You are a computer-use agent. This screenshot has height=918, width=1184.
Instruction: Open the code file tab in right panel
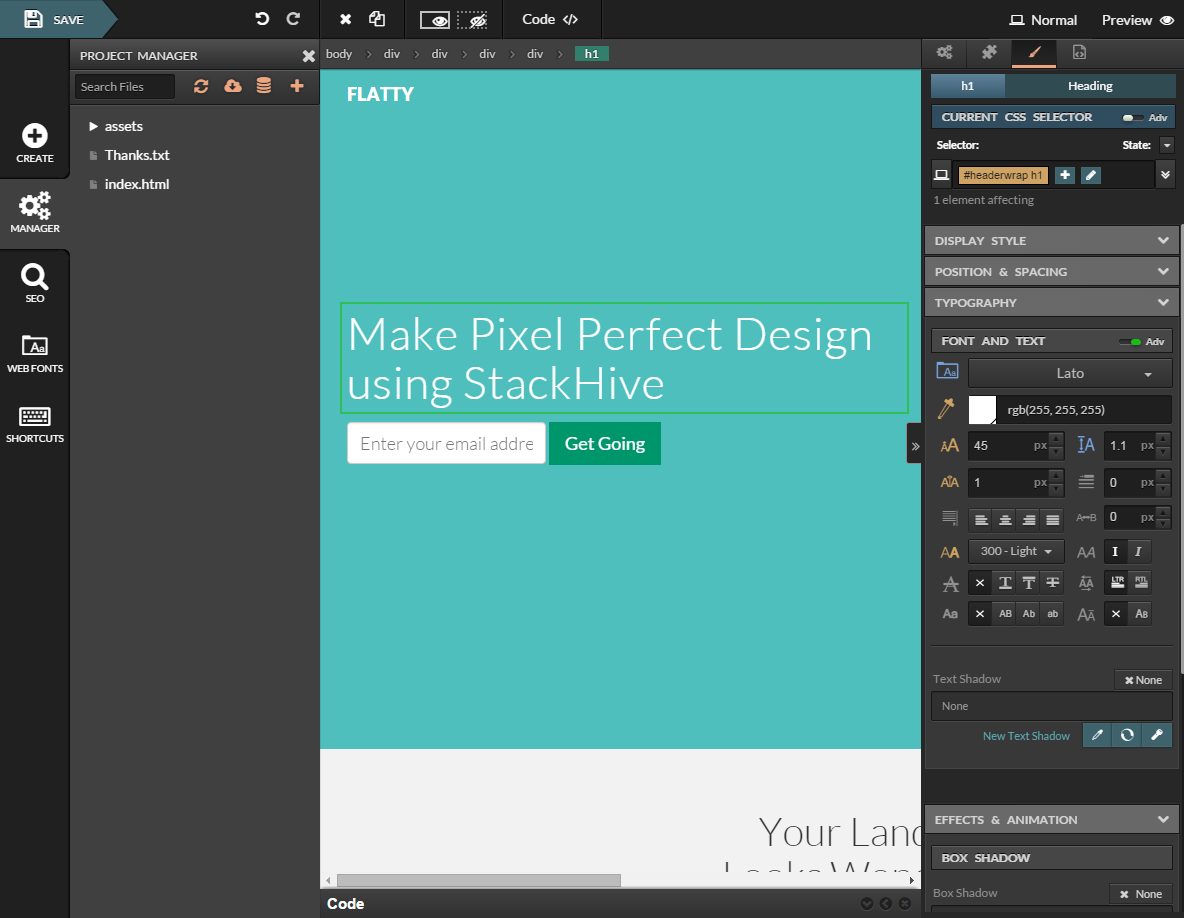pos(1079,52)
